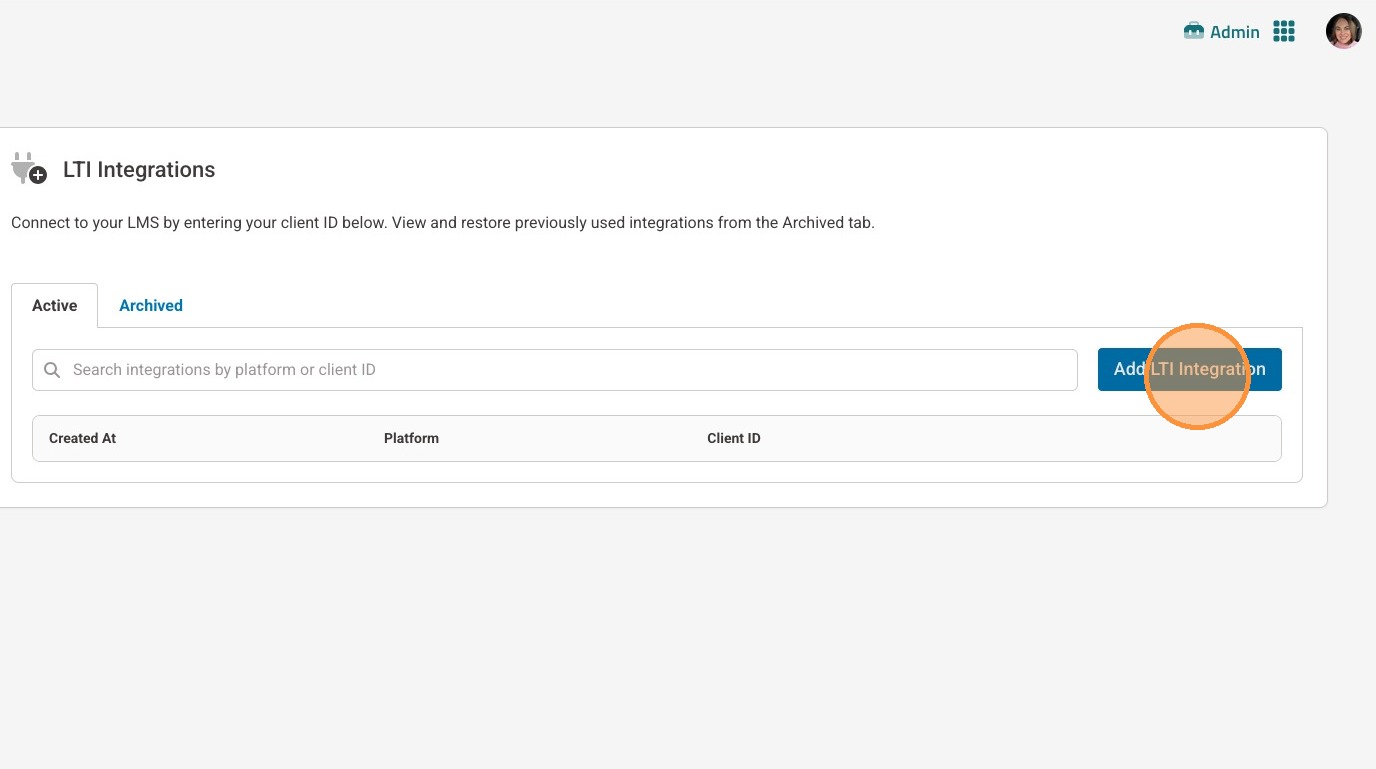Open the Admin link
1376x769 pixels.
click(x=1234, y=32)
